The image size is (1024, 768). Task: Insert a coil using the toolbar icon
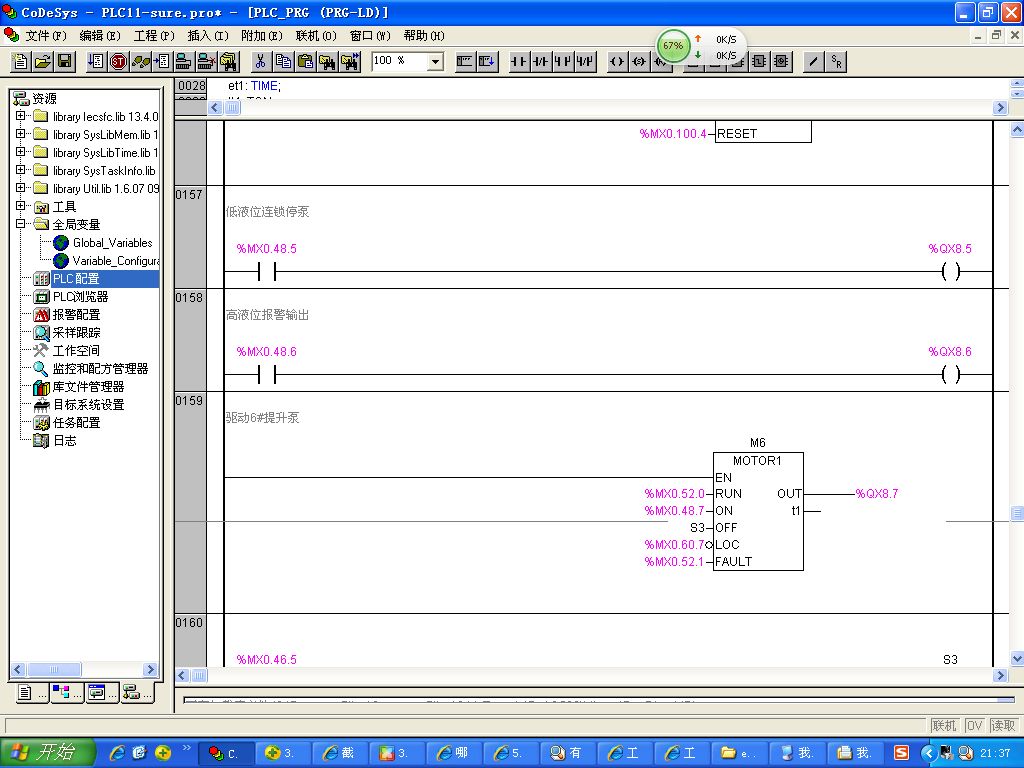point(616,62)
